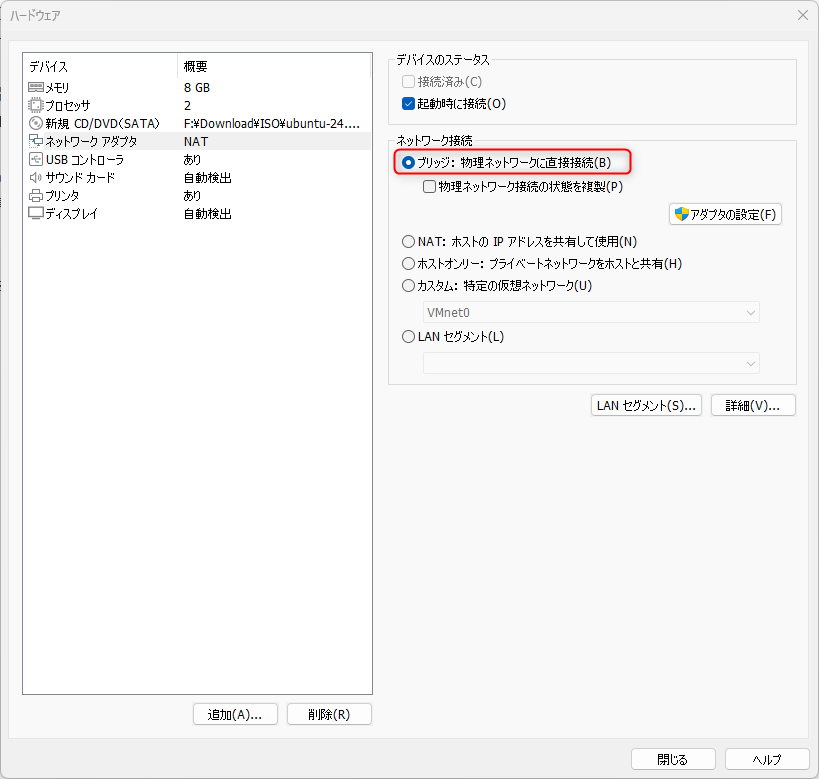
Task: Click the USB controller icon
Action: (36, 159)
